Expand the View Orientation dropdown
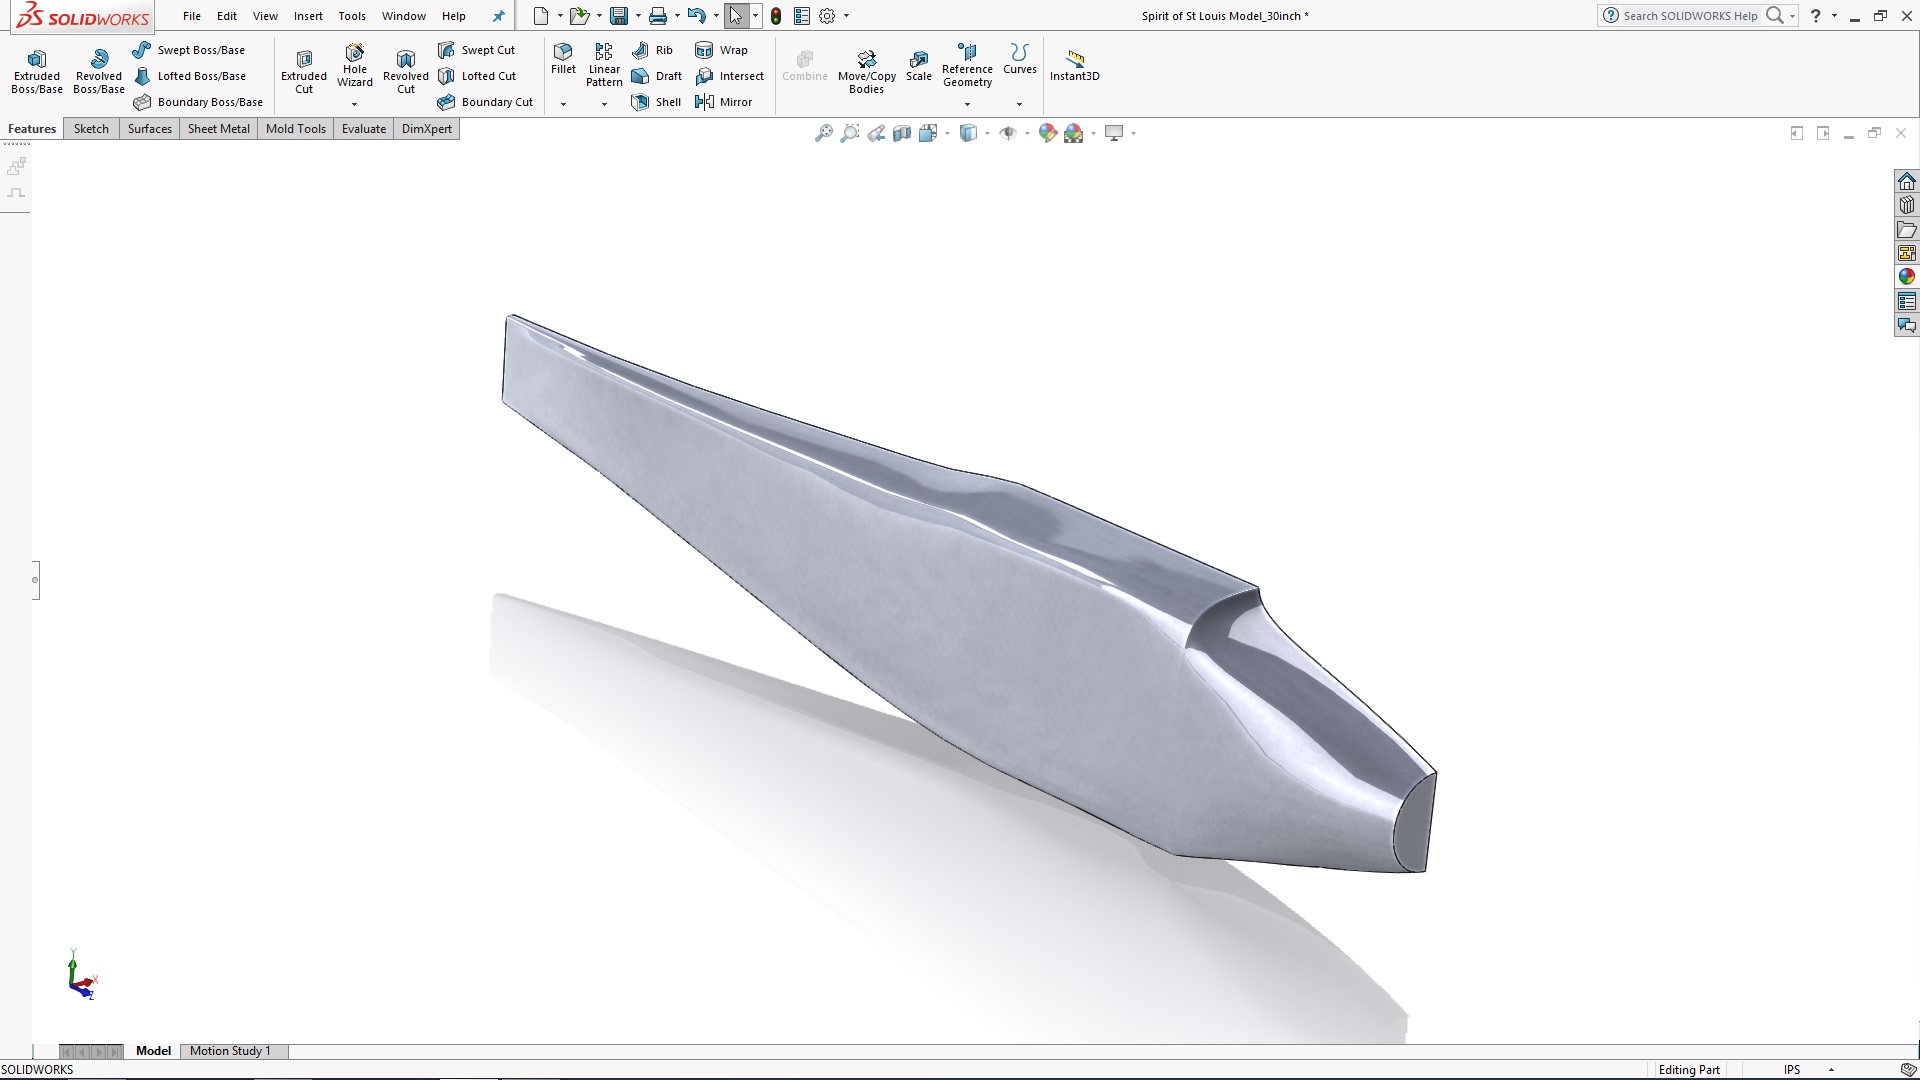This screenshot has width=1920, height=1080. [946, 132]
